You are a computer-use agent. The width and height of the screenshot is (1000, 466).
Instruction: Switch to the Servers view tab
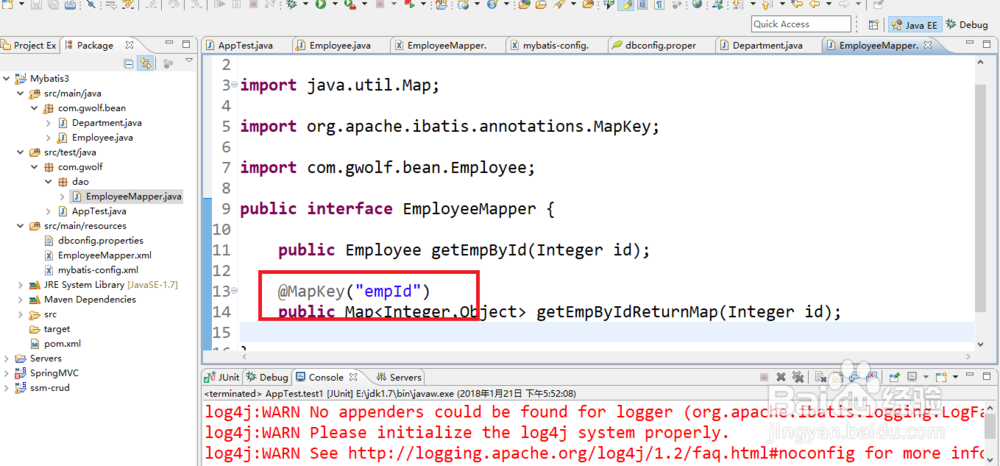(x=399, y=377)
